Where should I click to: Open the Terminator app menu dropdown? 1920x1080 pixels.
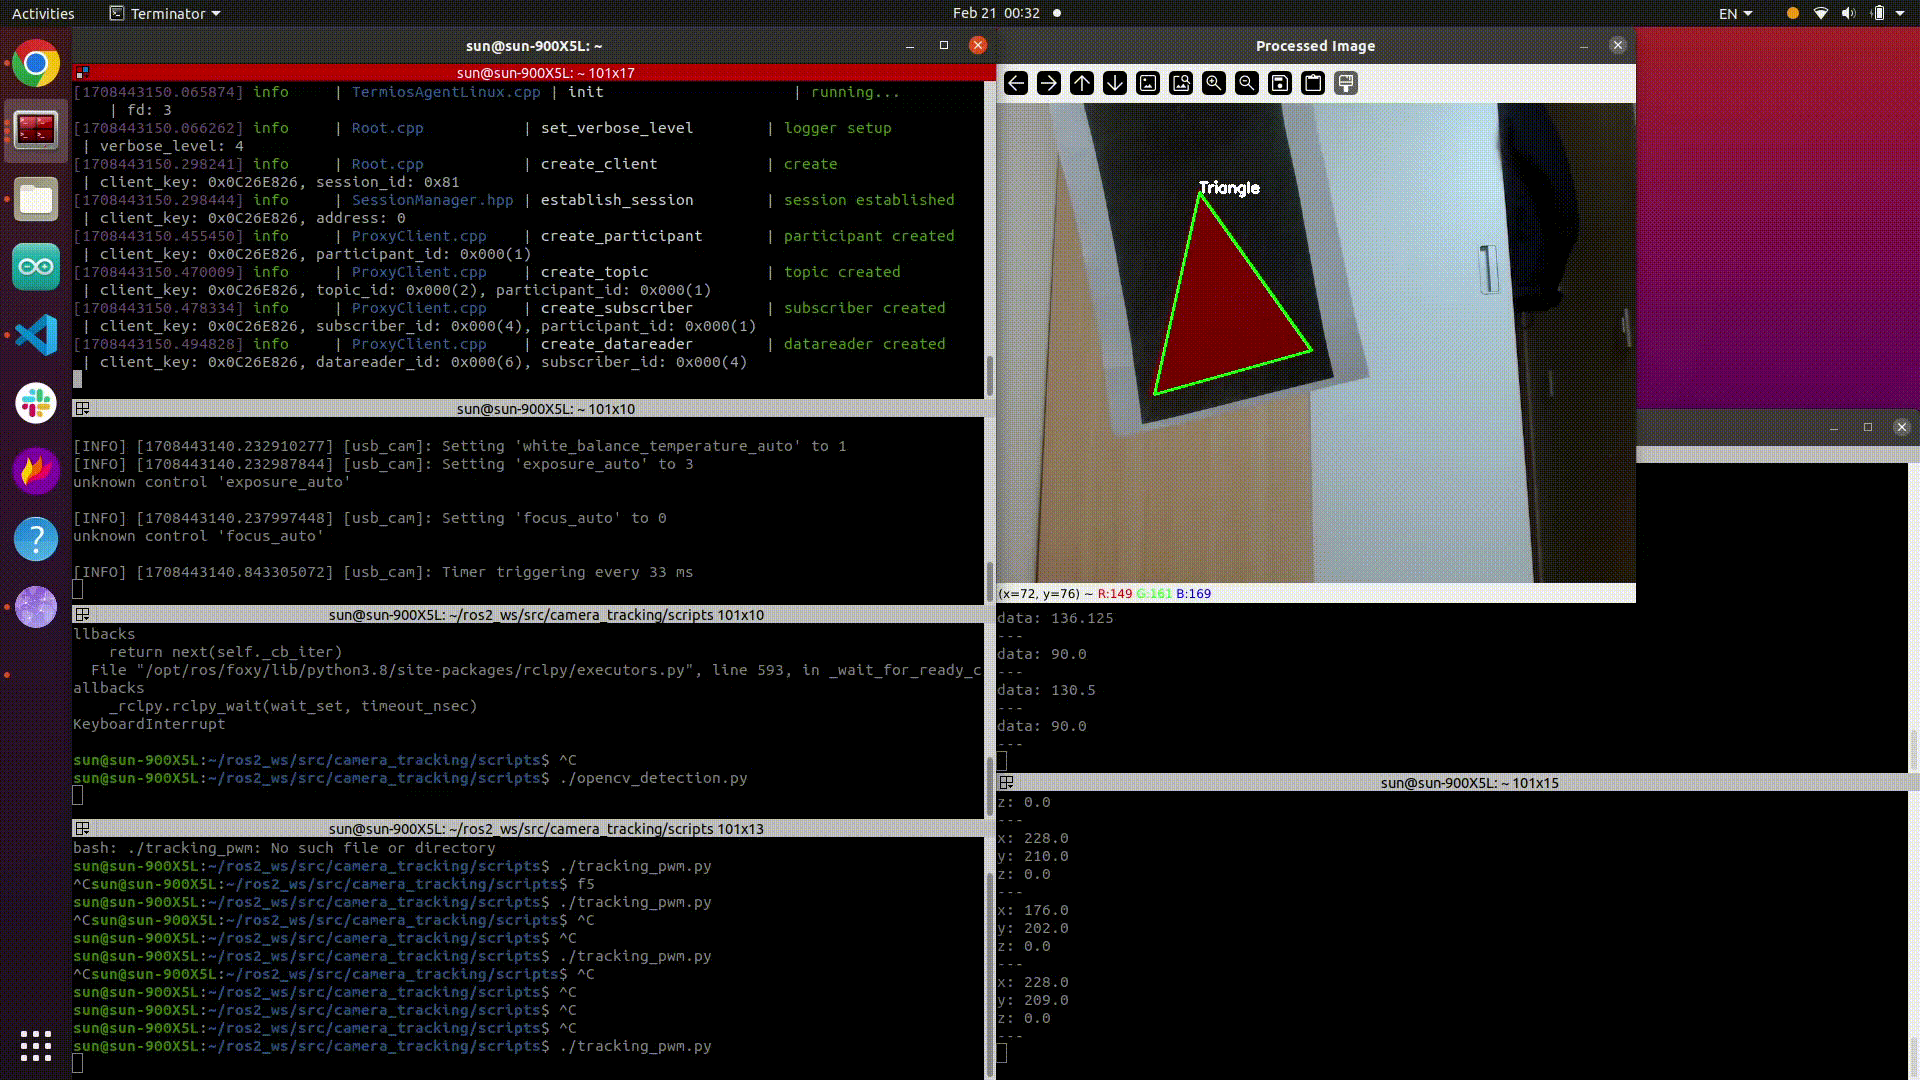click(x=165, y=13)
